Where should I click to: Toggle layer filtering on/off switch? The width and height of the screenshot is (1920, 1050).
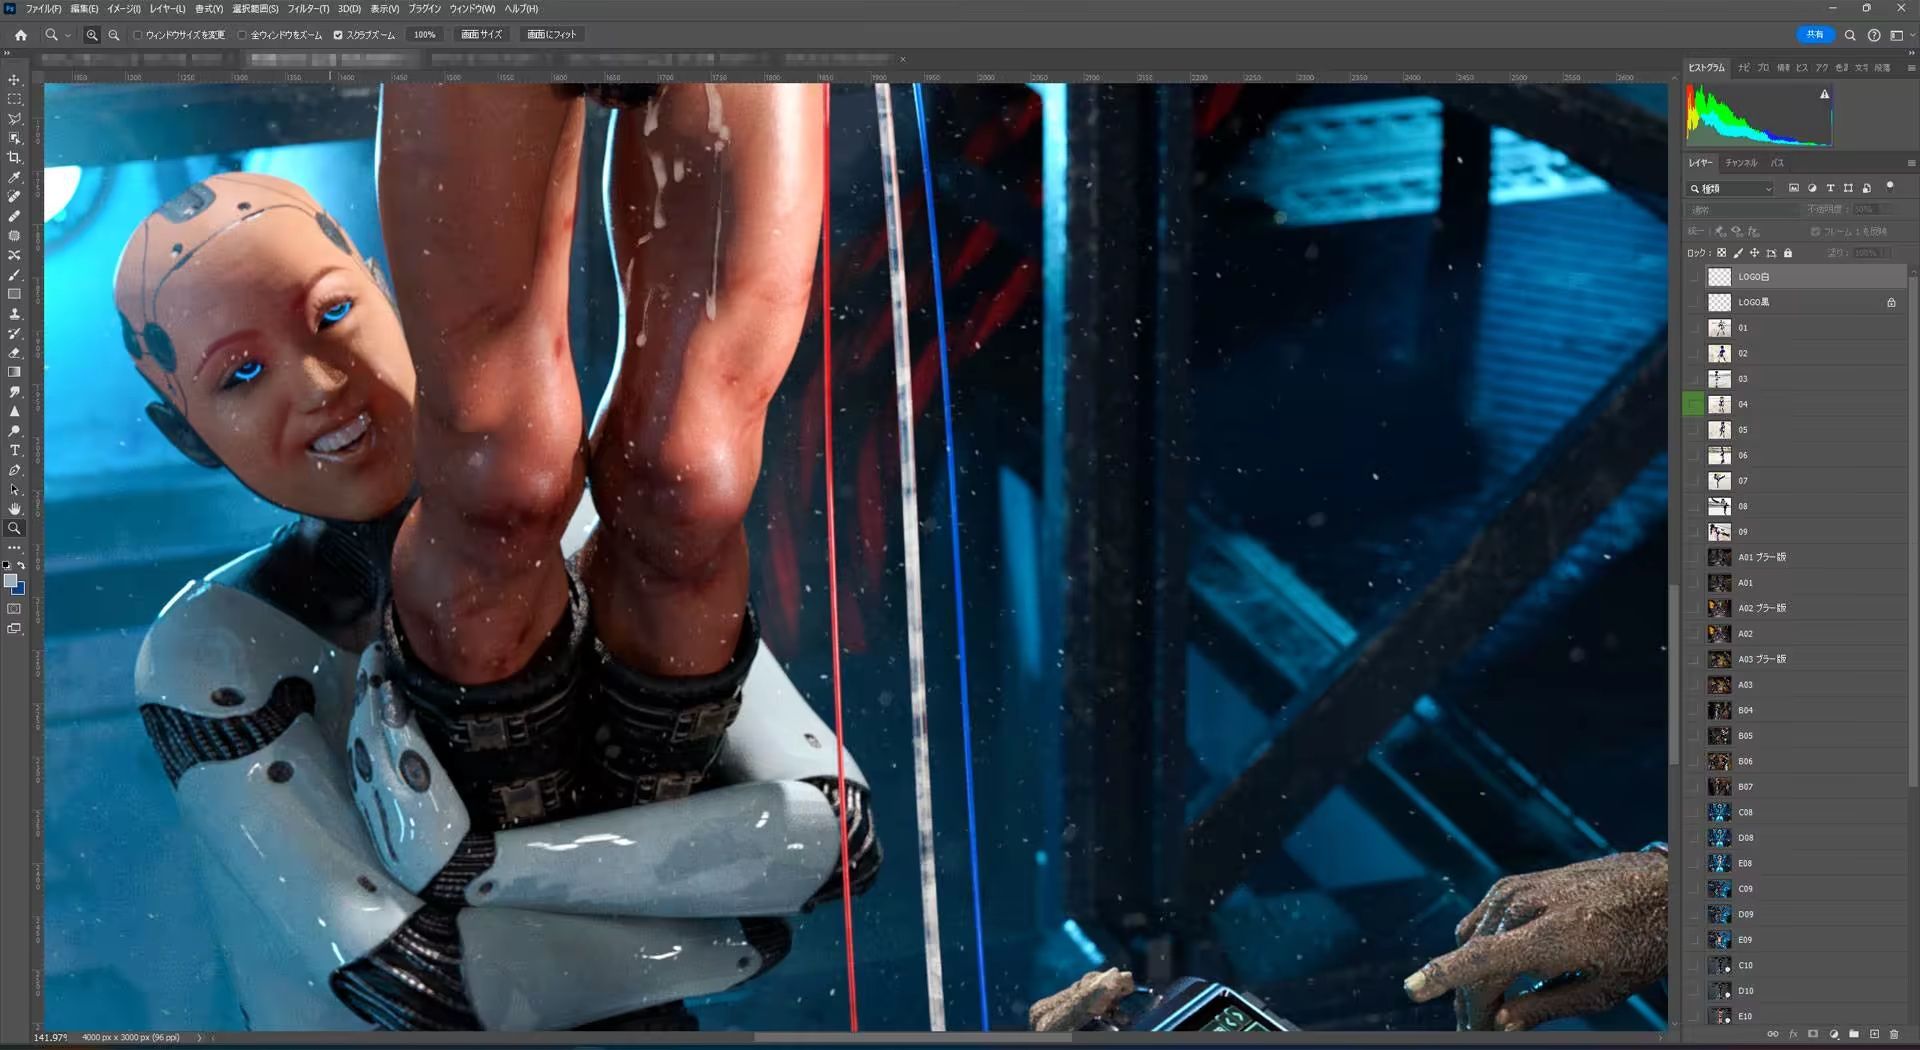click(1890, 186)
